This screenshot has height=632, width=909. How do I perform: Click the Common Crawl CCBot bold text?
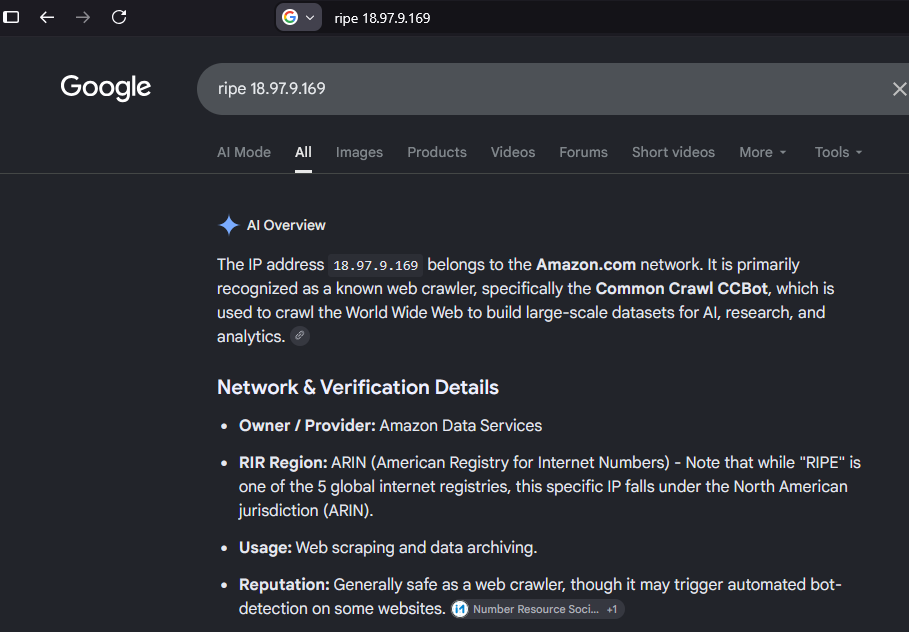click(682, 289)
